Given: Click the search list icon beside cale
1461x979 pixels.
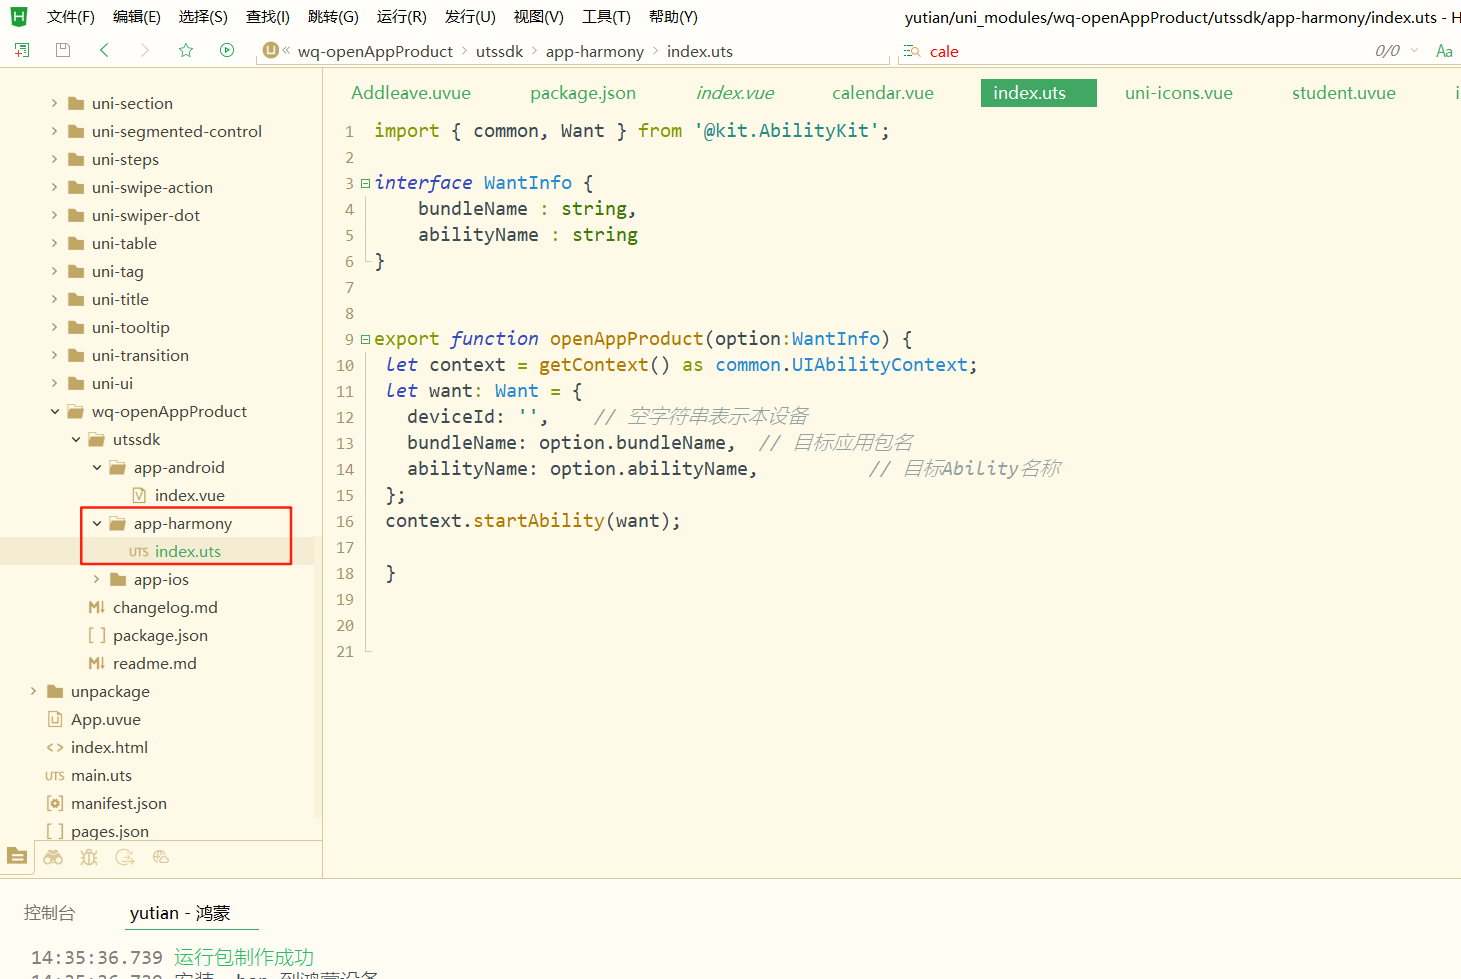Looking at the screenshot, I should tap(912, 51).
